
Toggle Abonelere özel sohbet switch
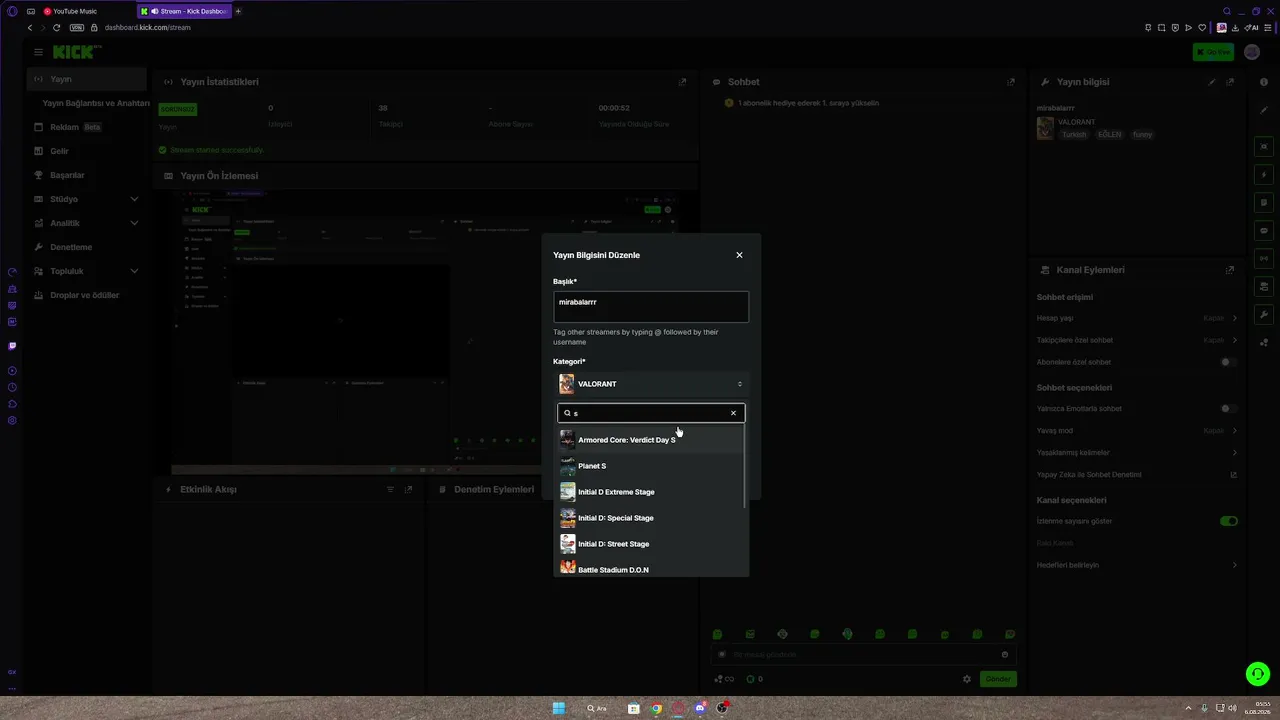tap(1229, 362)
